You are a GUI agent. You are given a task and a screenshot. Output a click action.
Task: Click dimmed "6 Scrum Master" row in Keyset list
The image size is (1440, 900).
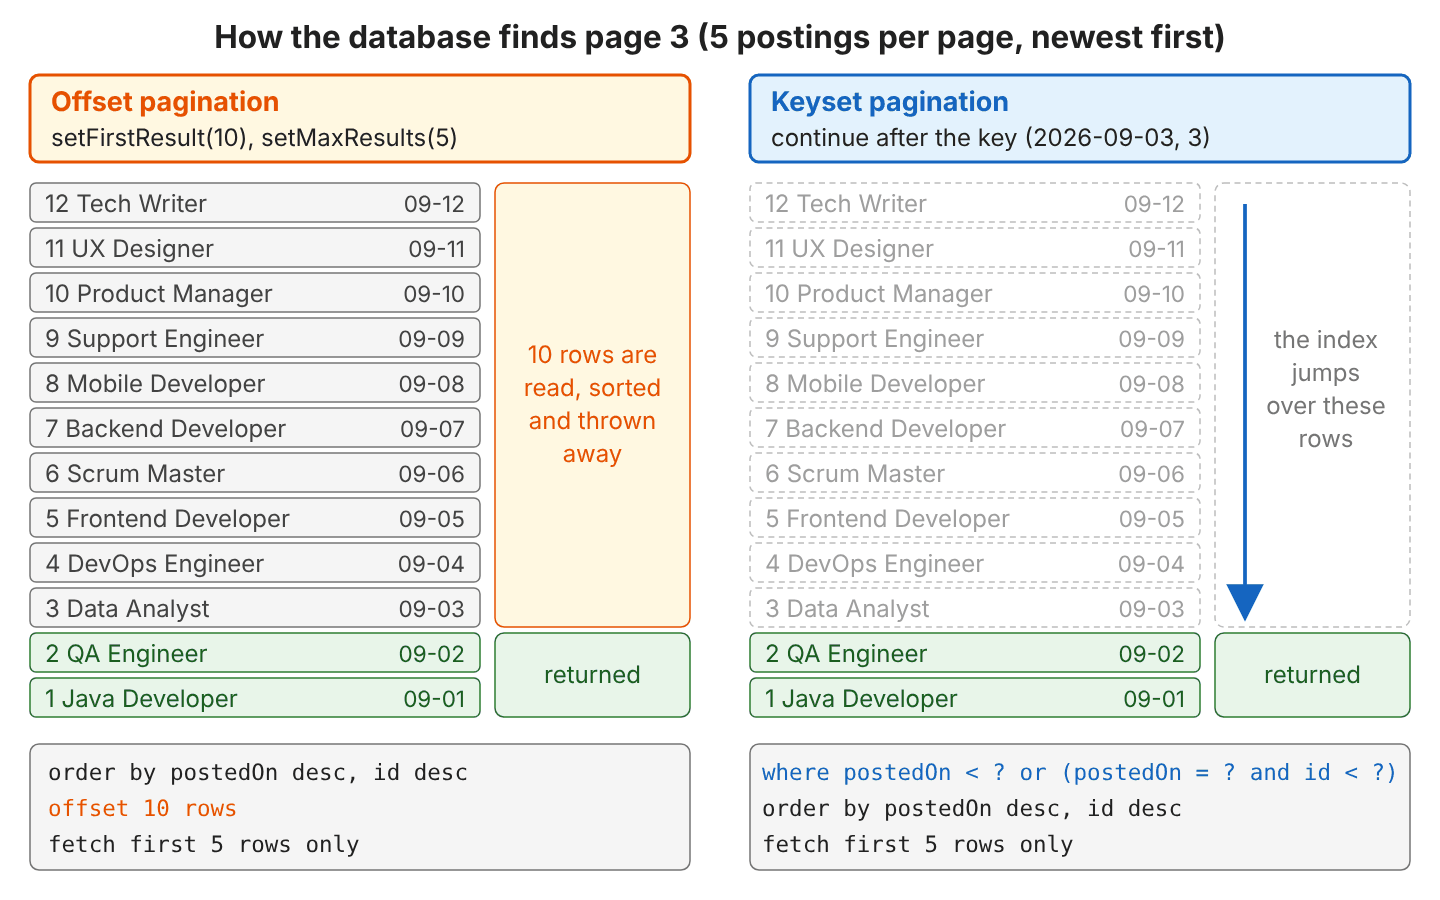[x=975, y=473]
